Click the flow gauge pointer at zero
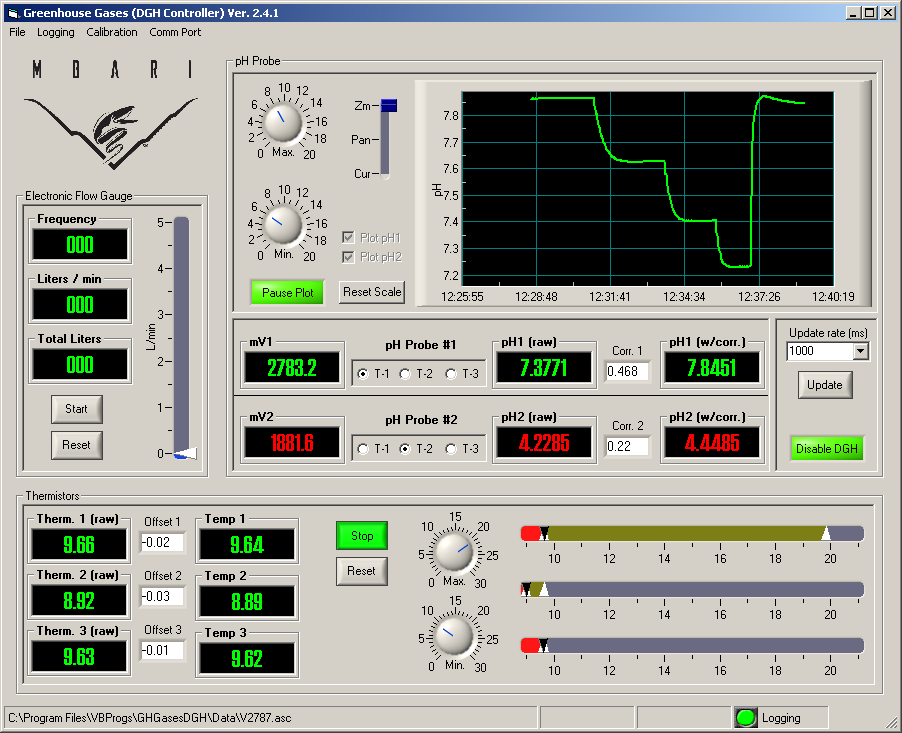The height and width of the screenshot is (733, 902). 185,454
